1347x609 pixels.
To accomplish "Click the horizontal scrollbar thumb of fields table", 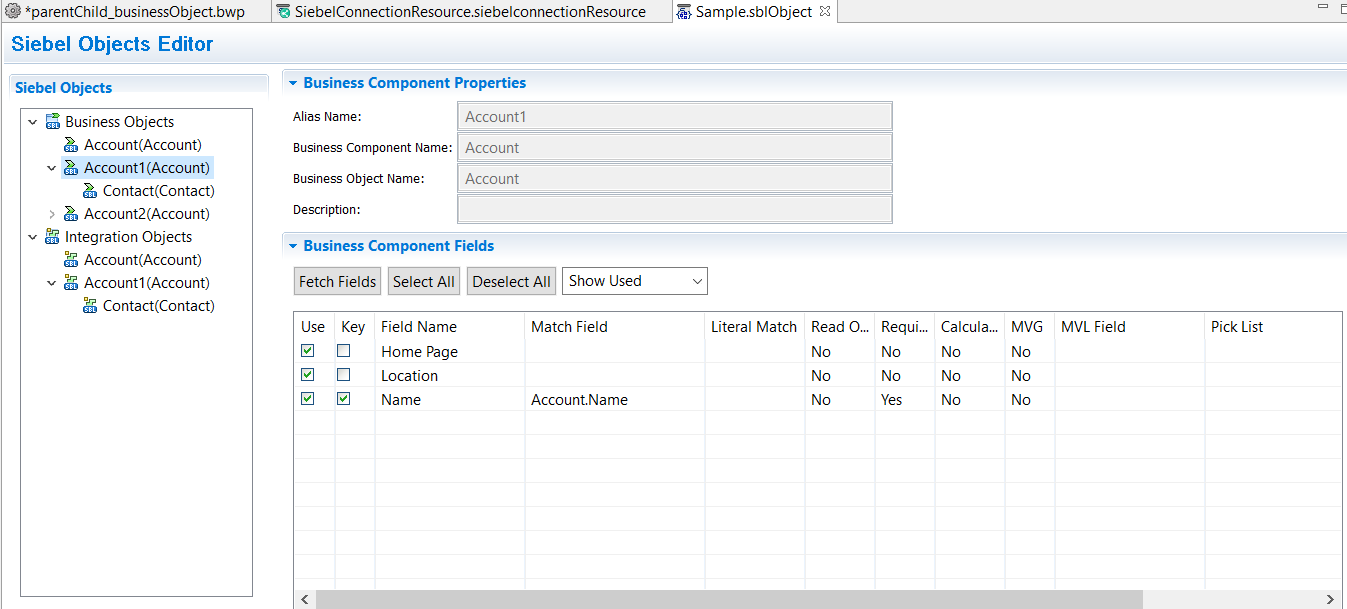I will coord(729,599).
